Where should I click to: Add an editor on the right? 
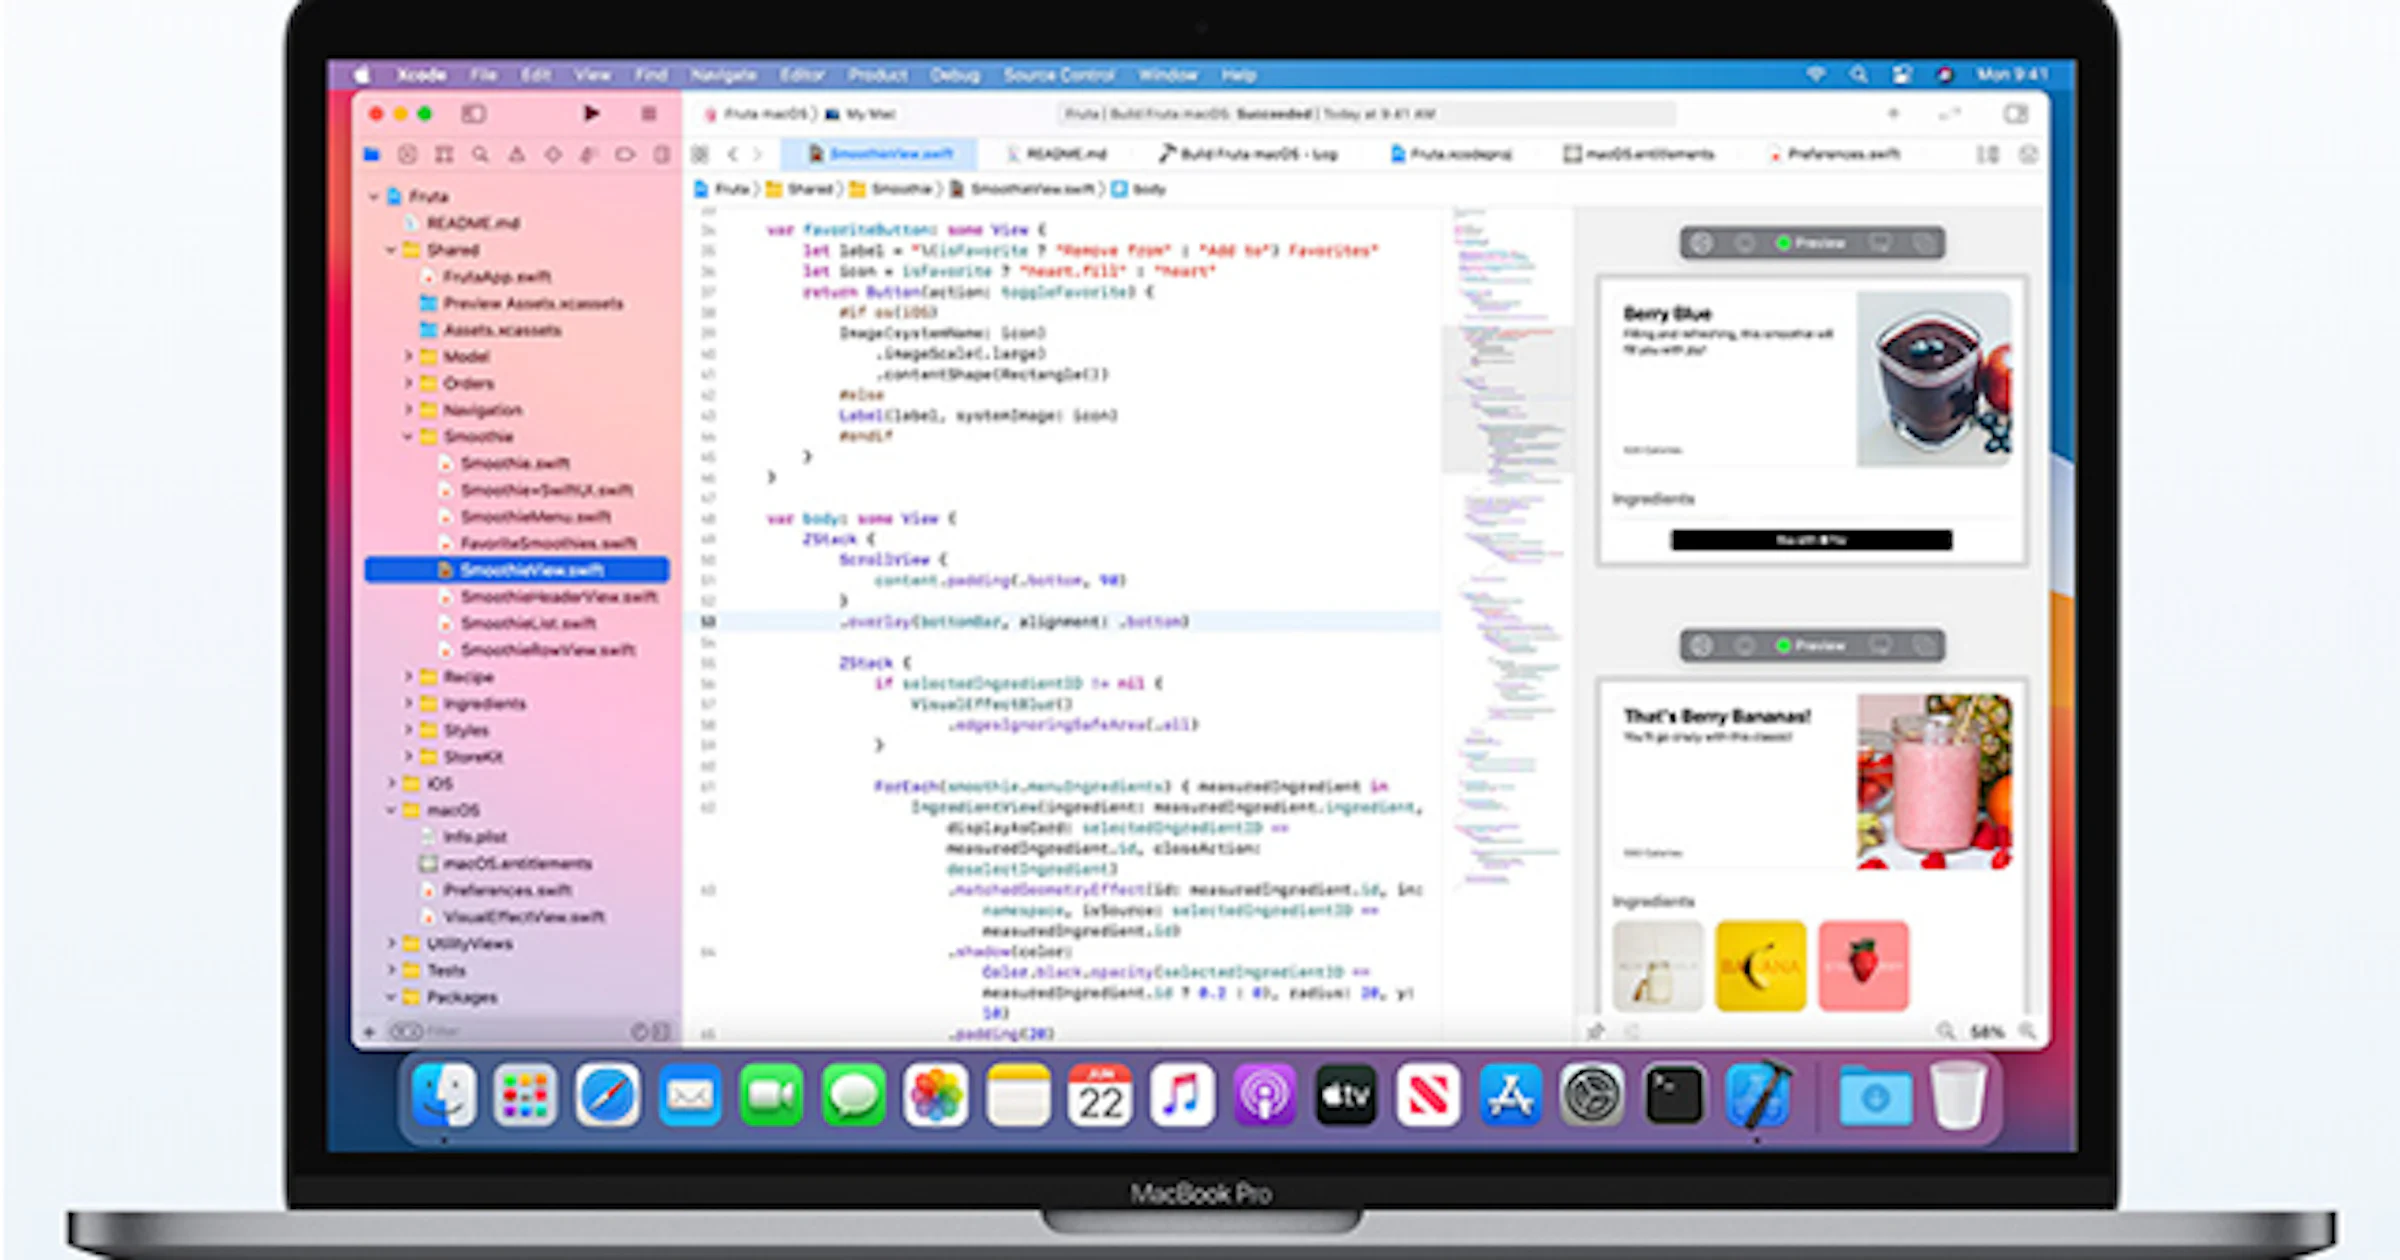coord(2028,155)
